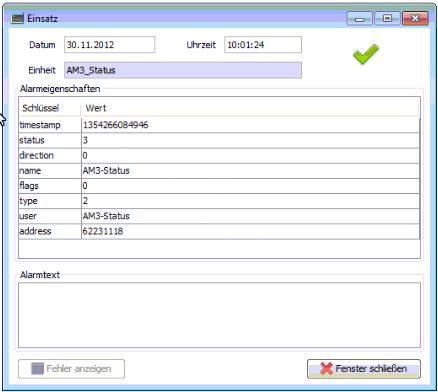438x392 pixels.
Task: Select the type value 2
Action: 250,201
